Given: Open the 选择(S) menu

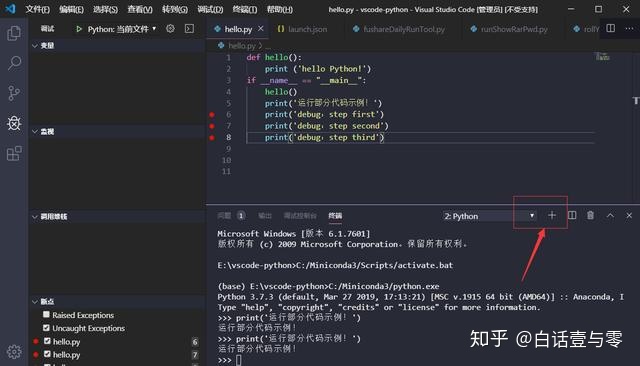Looking at the screenshot, I should [105, 9].
